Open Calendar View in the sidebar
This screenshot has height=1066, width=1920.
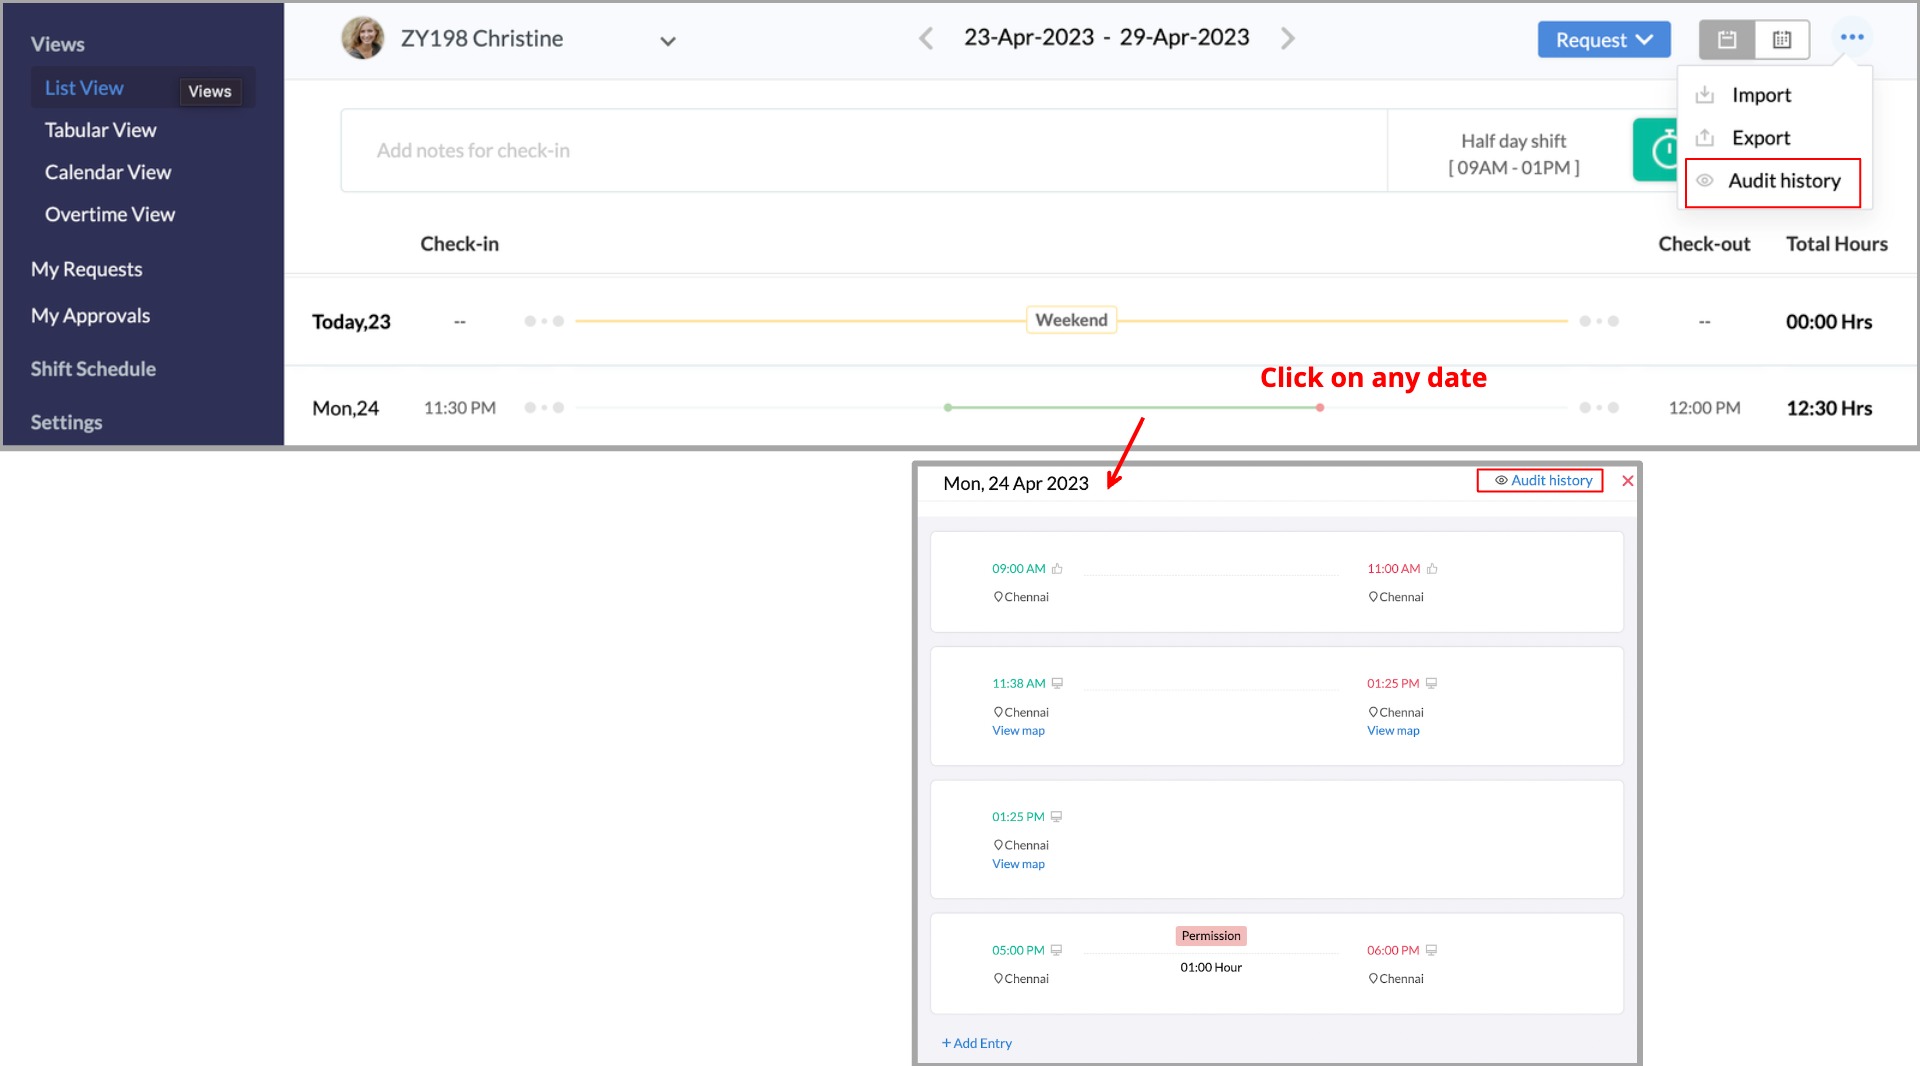pyautogui.click(x=108, y=172)
